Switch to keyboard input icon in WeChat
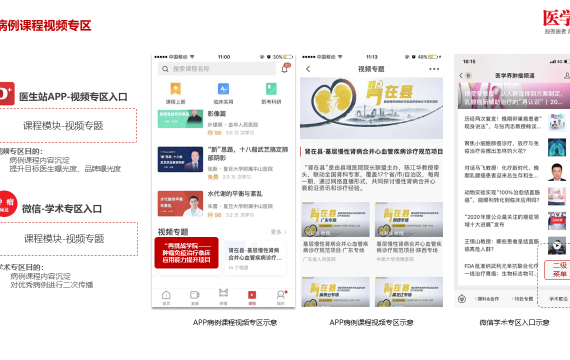Viewport: 570px width, 360px height. [x=462, y=299]
